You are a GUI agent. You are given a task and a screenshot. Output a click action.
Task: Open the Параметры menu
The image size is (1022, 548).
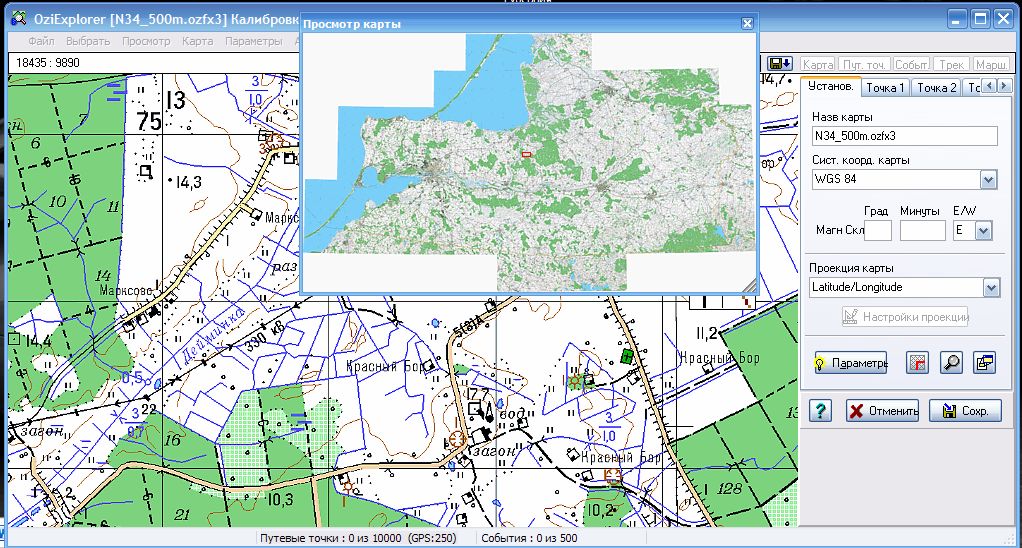254,41
